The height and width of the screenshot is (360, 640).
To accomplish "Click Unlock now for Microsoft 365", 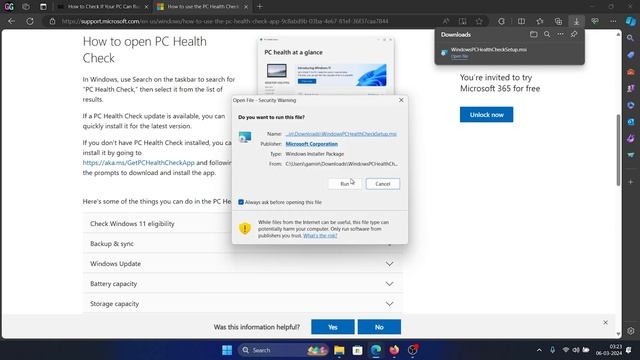I will click(x=486, y=115).
